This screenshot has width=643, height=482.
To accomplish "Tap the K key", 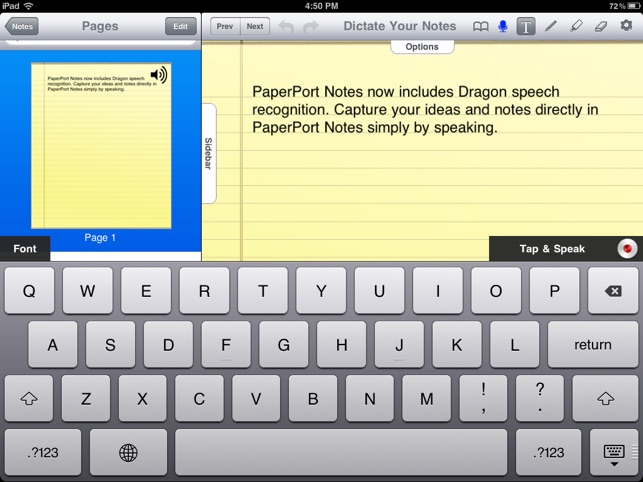I will pos(457,345).
